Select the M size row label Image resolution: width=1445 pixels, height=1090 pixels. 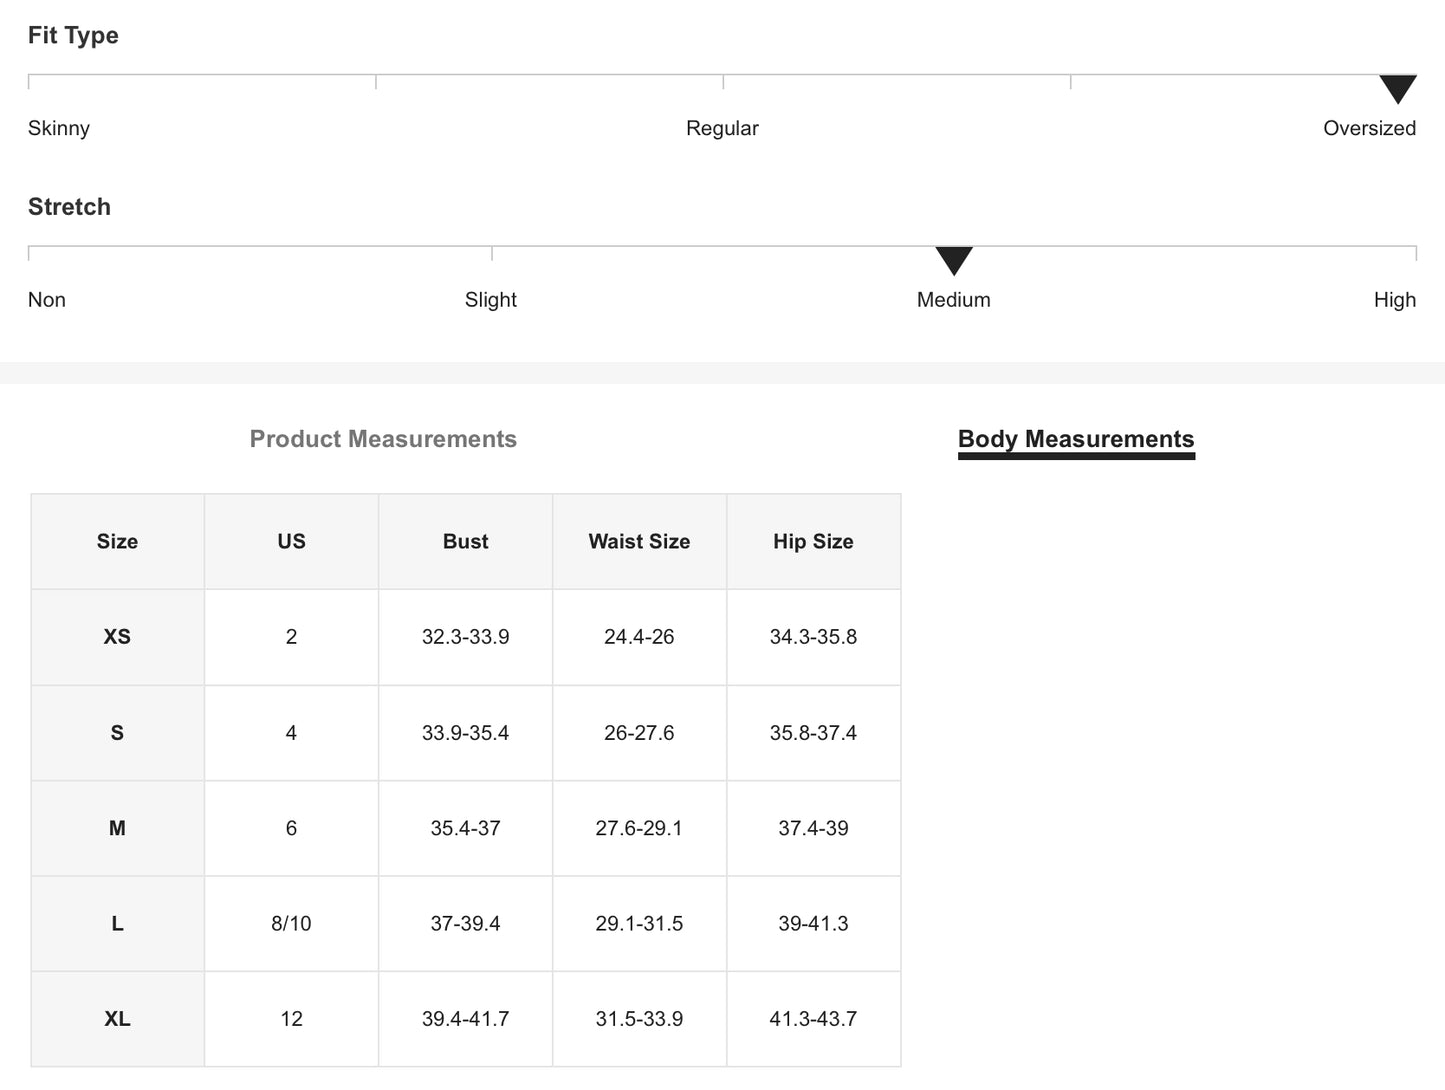pyautogui.click(x=117, y=828)
